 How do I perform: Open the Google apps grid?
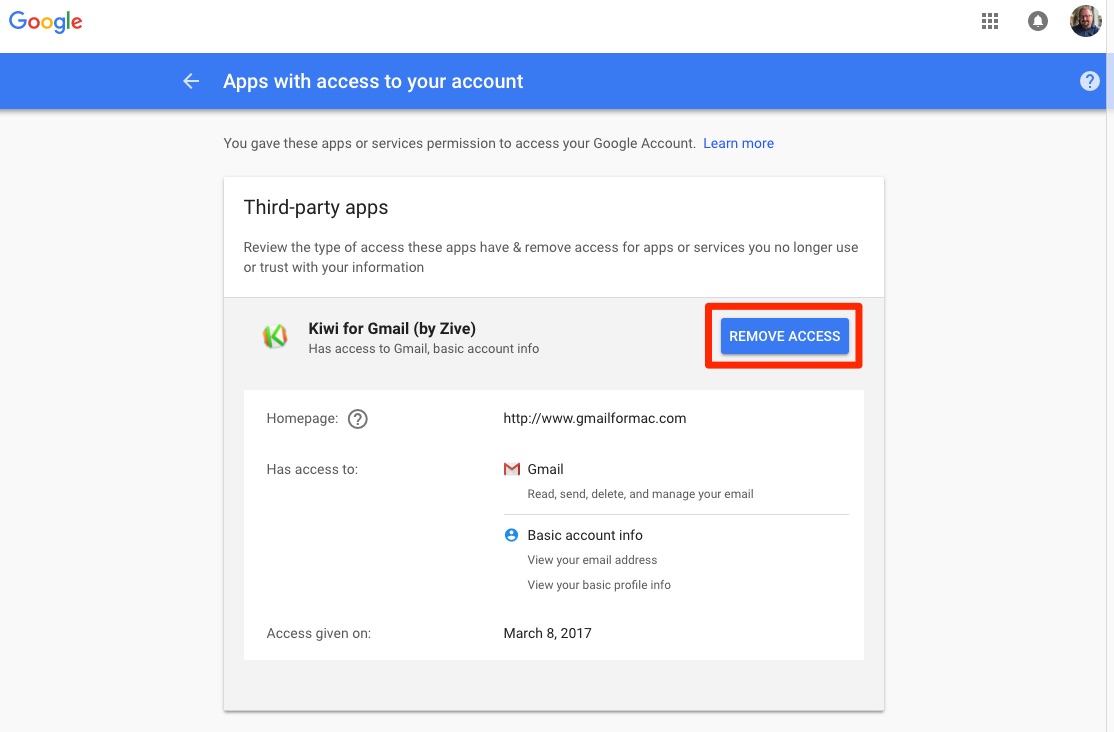tap(990, 21)
